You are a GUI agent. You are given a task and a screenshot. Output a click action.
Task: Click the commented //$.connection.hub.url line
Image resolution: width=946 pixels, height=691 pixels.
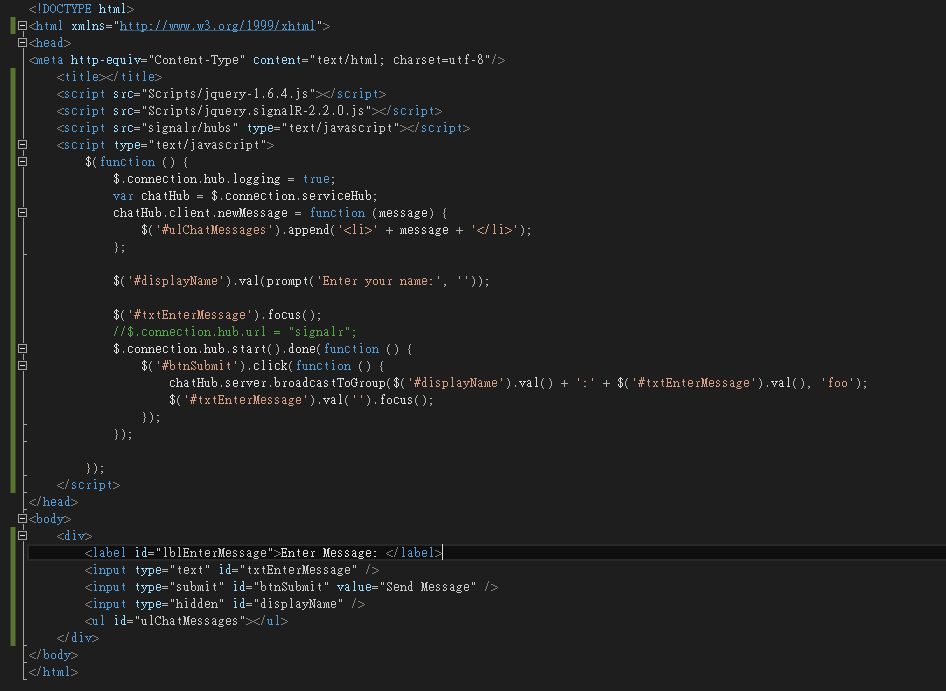(x=235, y=332)
